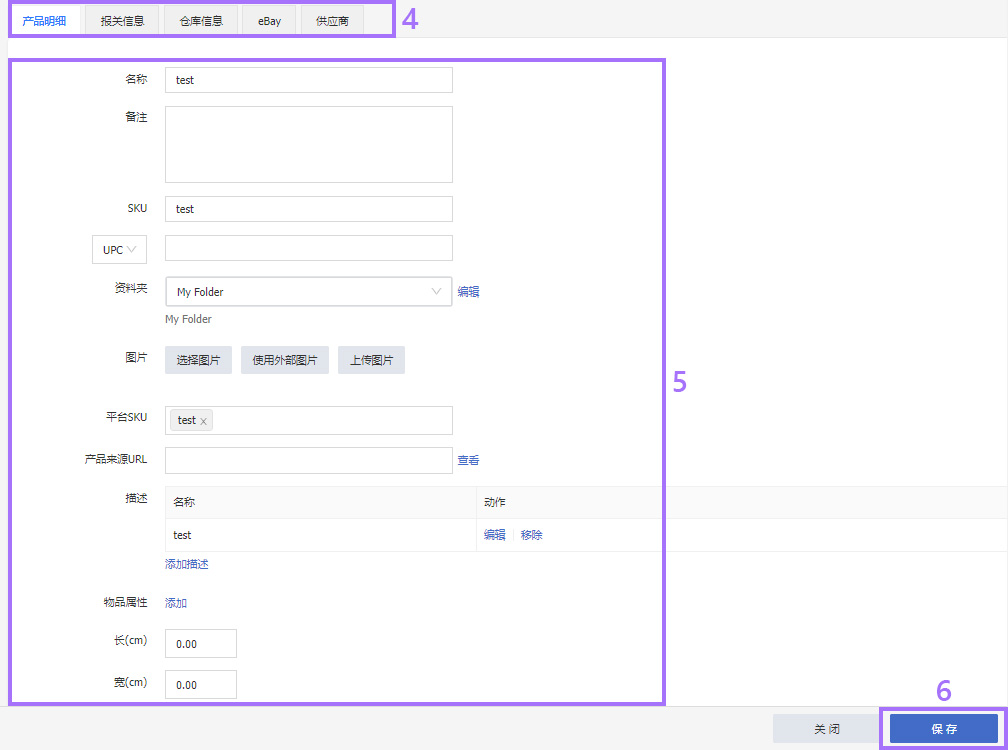Remove the "test" platform SKU tag
Screen dimensions: 1008x750
click(203, 420)
